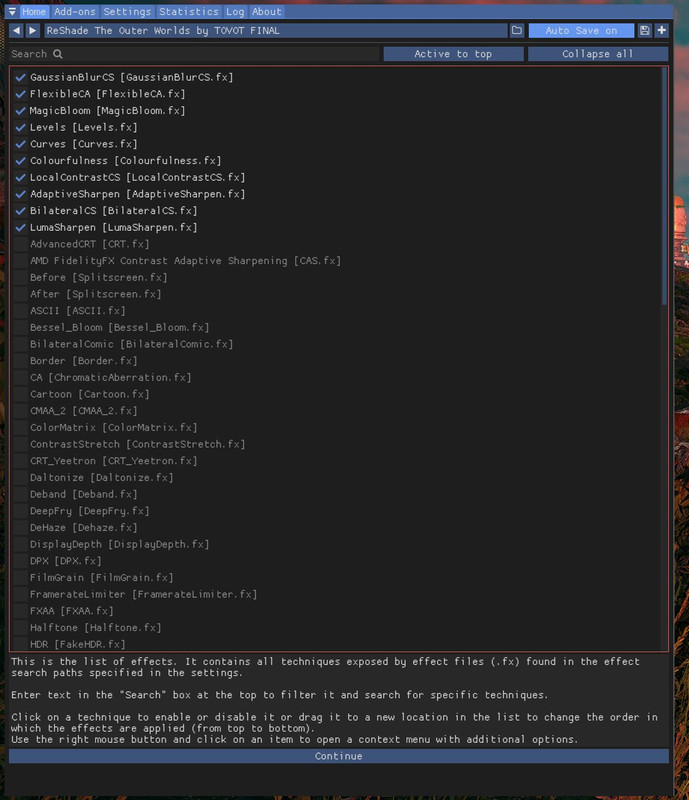The image size is (689, 800).
Task: Select the CMAA_2 technique row
Action: 84,411
